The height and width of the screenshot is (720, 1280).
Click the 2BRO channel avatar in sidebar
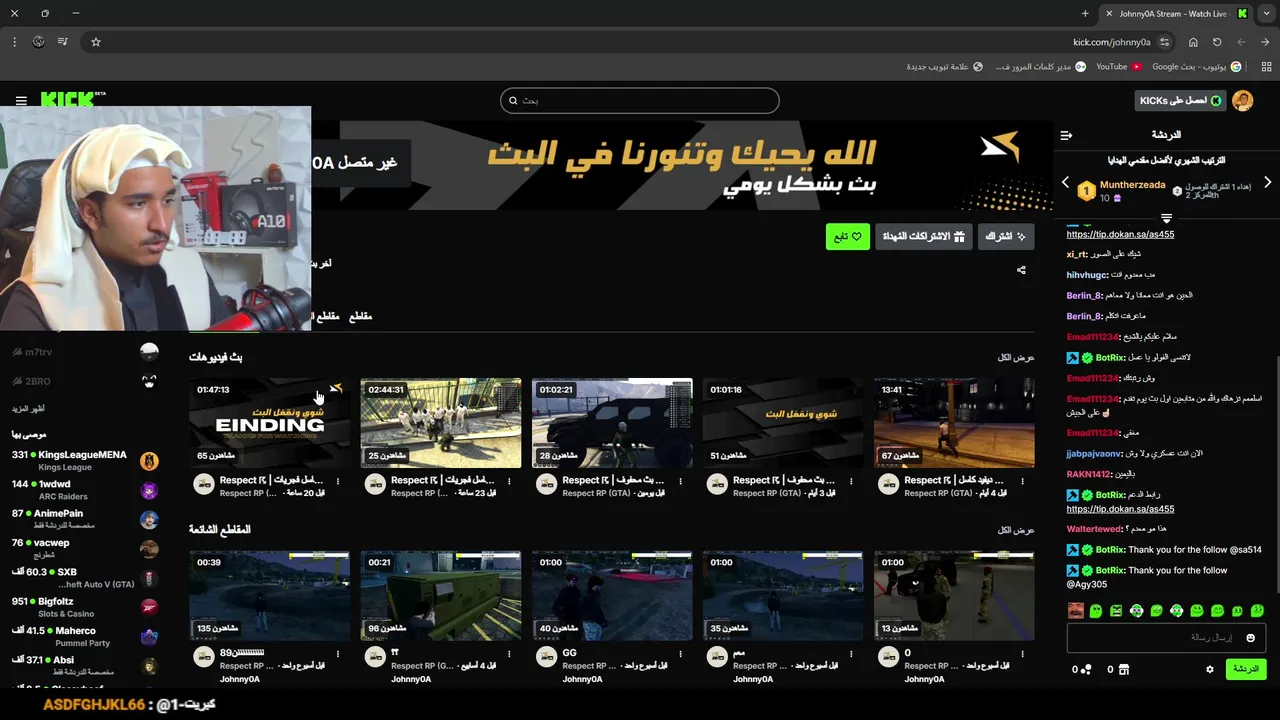[x=149, y=381]
